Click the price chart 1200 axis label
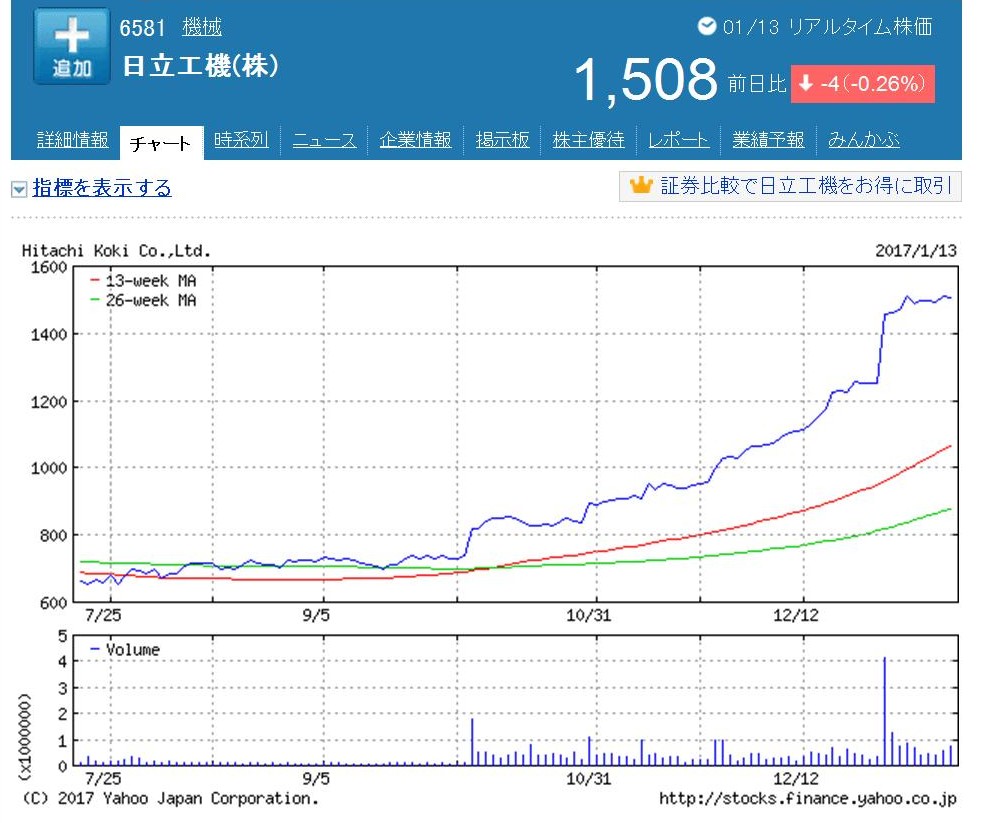 [x=49, y=402]
